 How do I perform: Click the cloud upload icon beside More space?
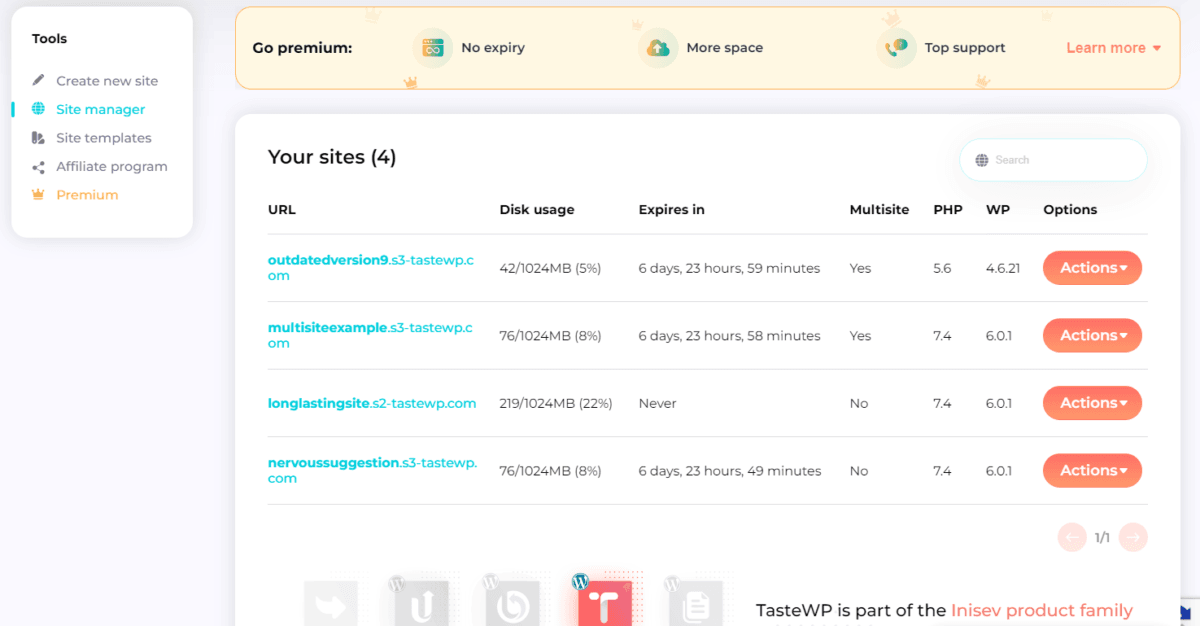click(658, 47)
